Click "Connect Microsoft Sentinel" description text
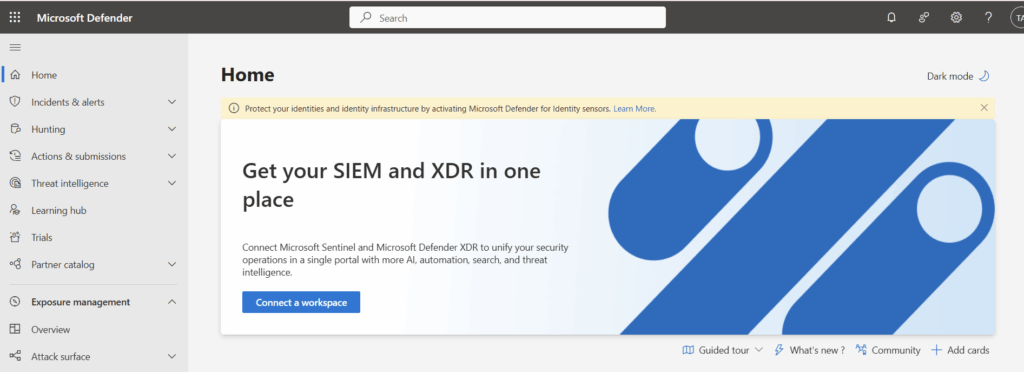Screen dimensions: 1024x372 (405, 260)
